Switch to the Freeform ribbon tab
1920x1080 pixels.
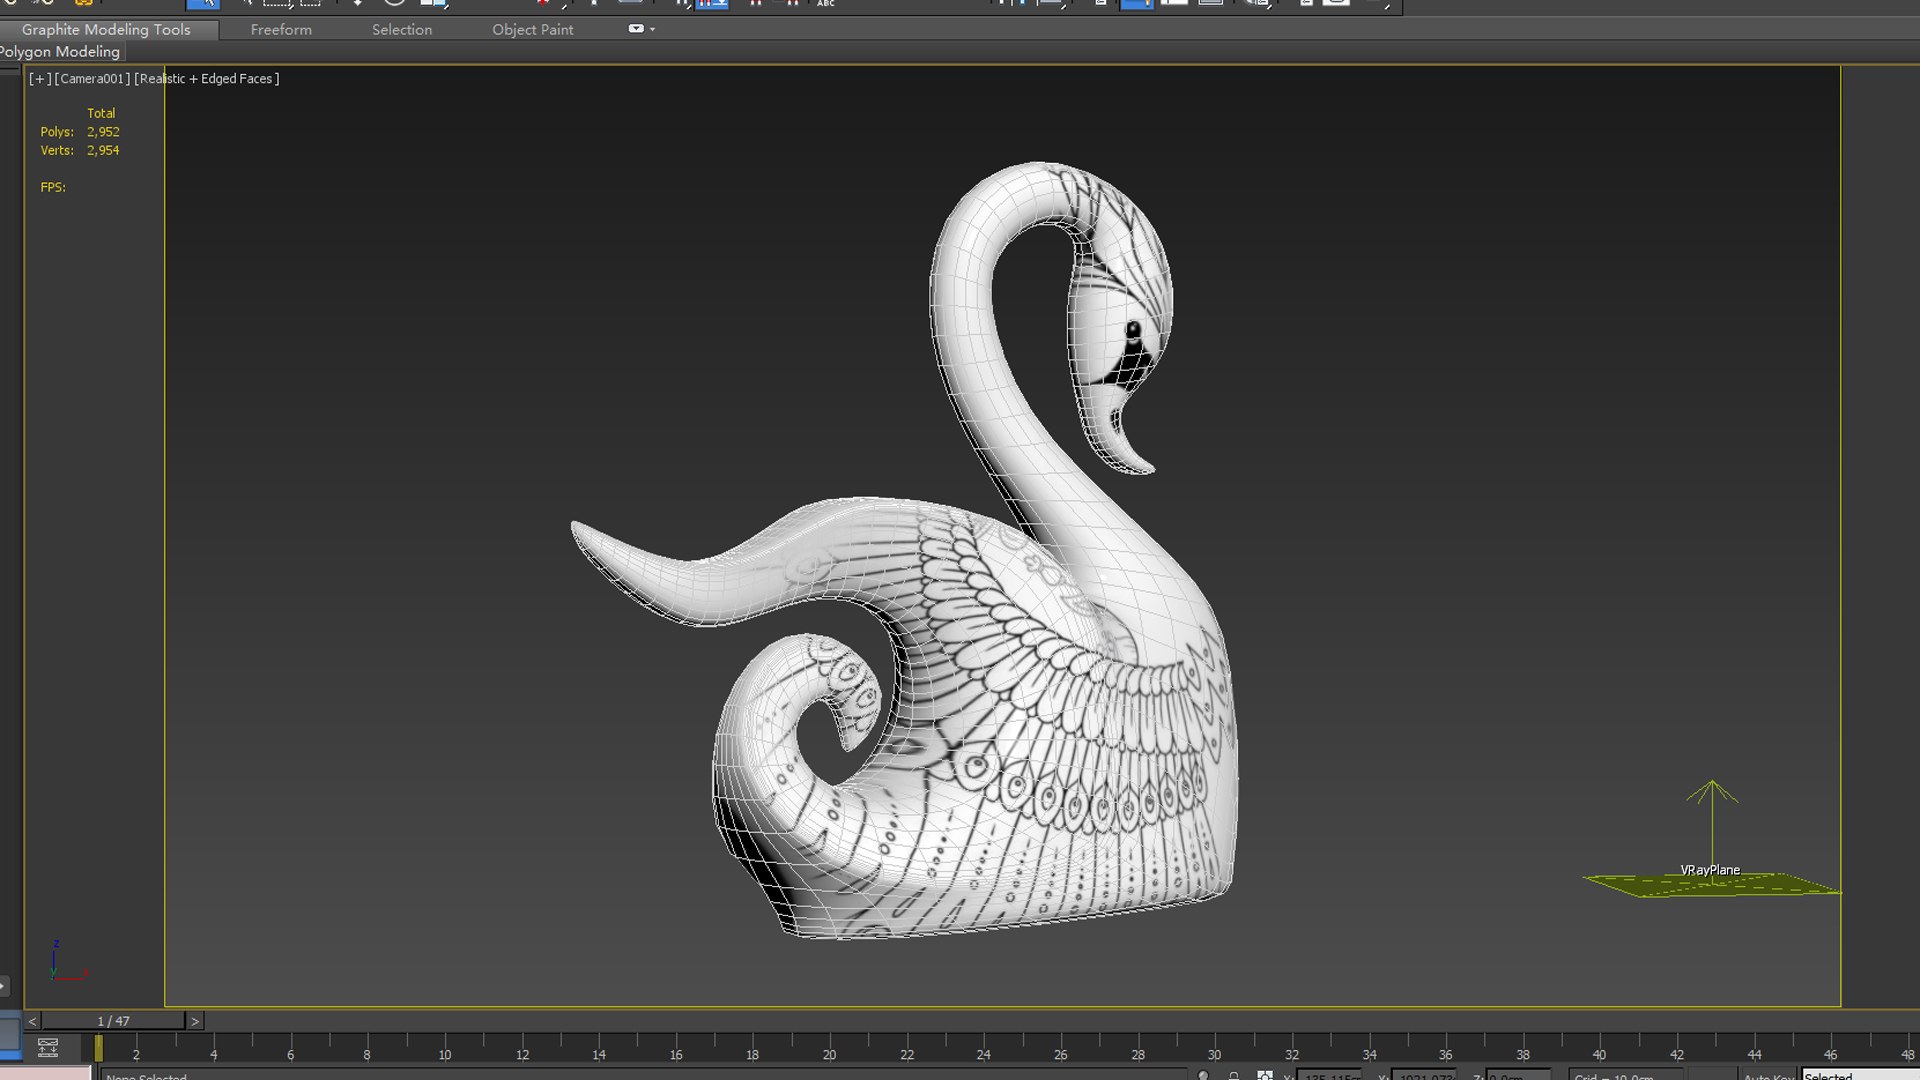pyautogui.click(x=281, y=29)
